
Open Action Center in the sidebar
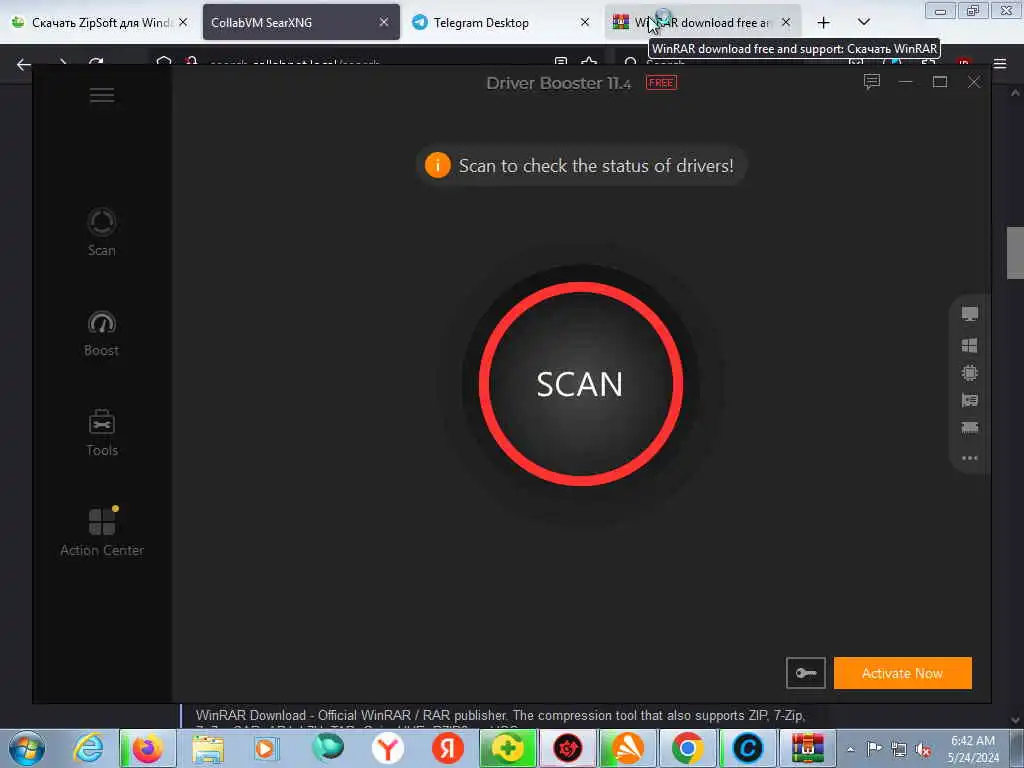click(102, 532)
